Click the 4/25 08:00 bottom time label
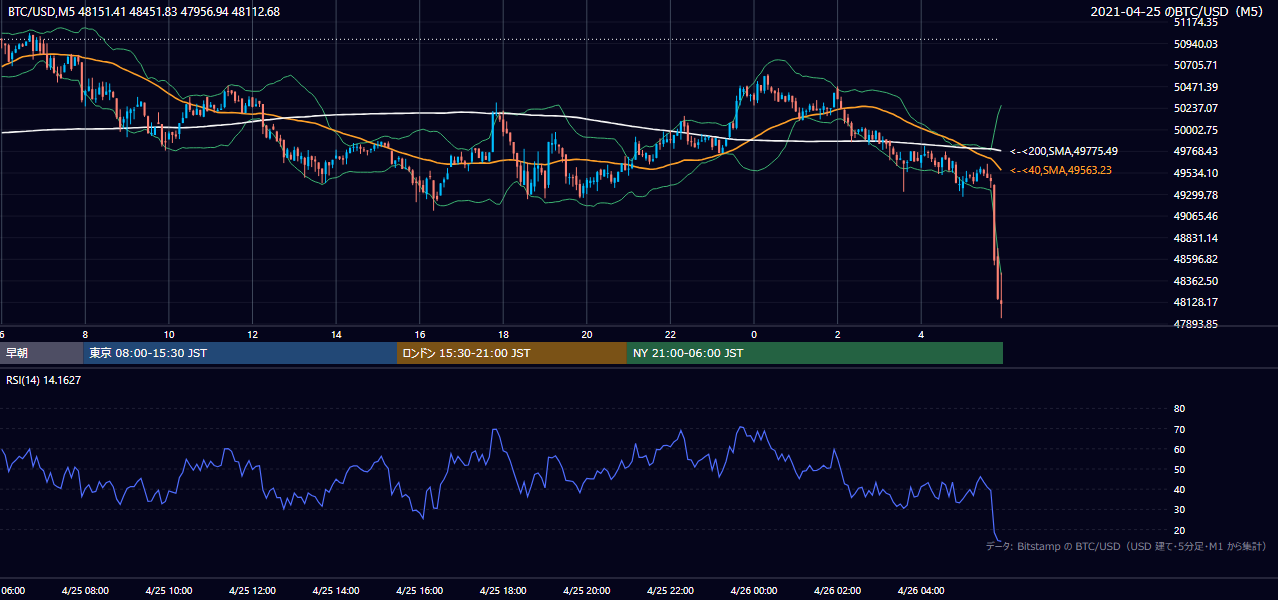Viewport: 1278px width, 600px height. coord(84,591)
